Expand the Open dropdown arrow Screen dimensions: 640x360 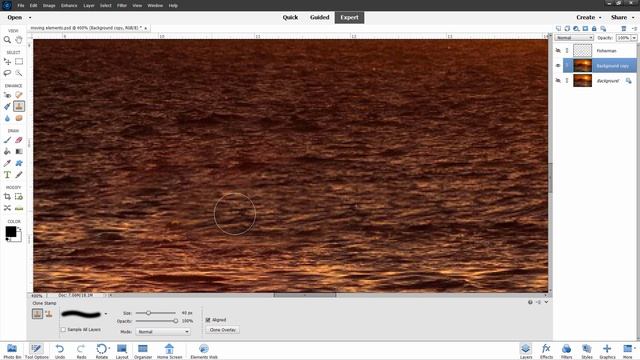pyautogui.click(x=30, y=18)
